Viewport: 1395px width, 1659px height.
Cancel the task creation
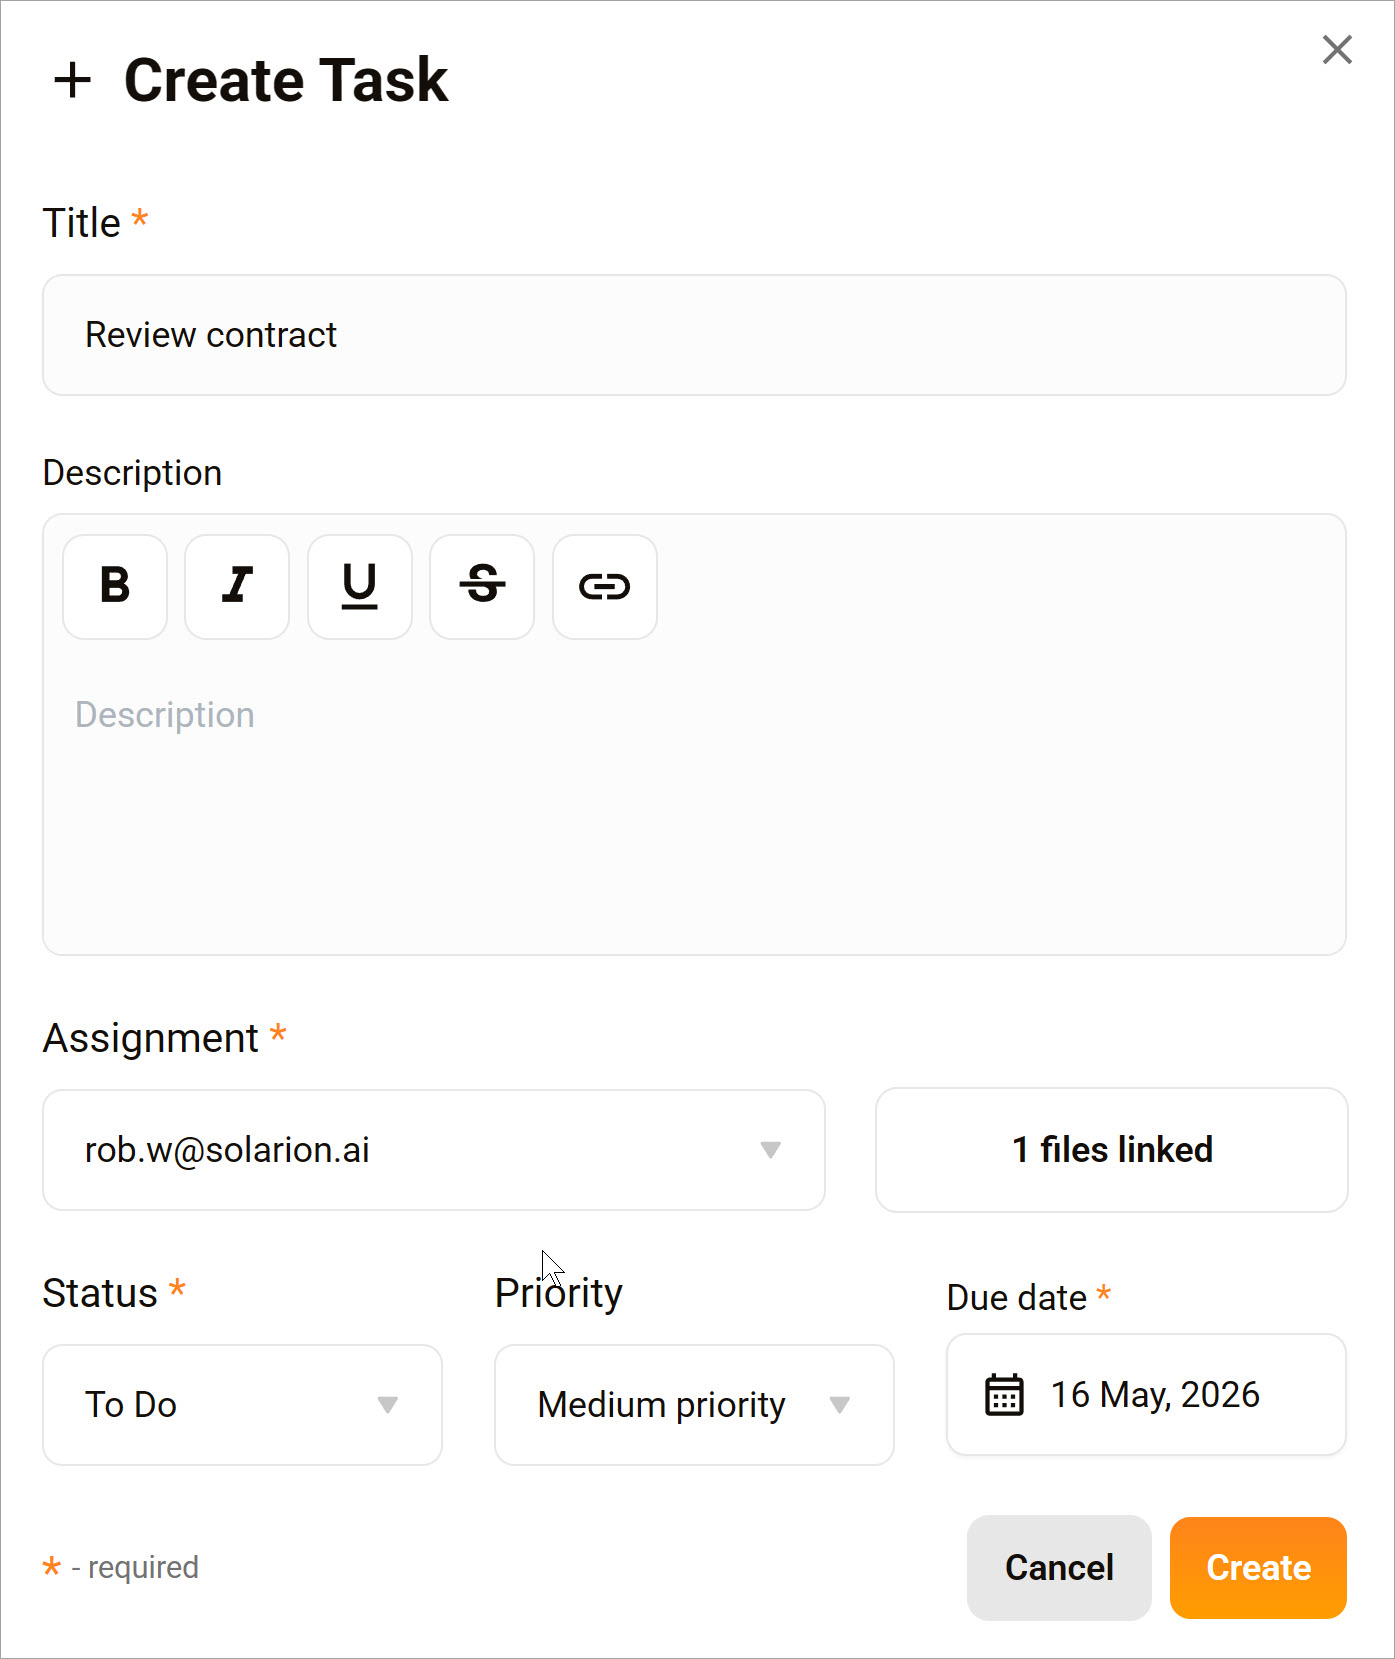coord(1059,1567)
